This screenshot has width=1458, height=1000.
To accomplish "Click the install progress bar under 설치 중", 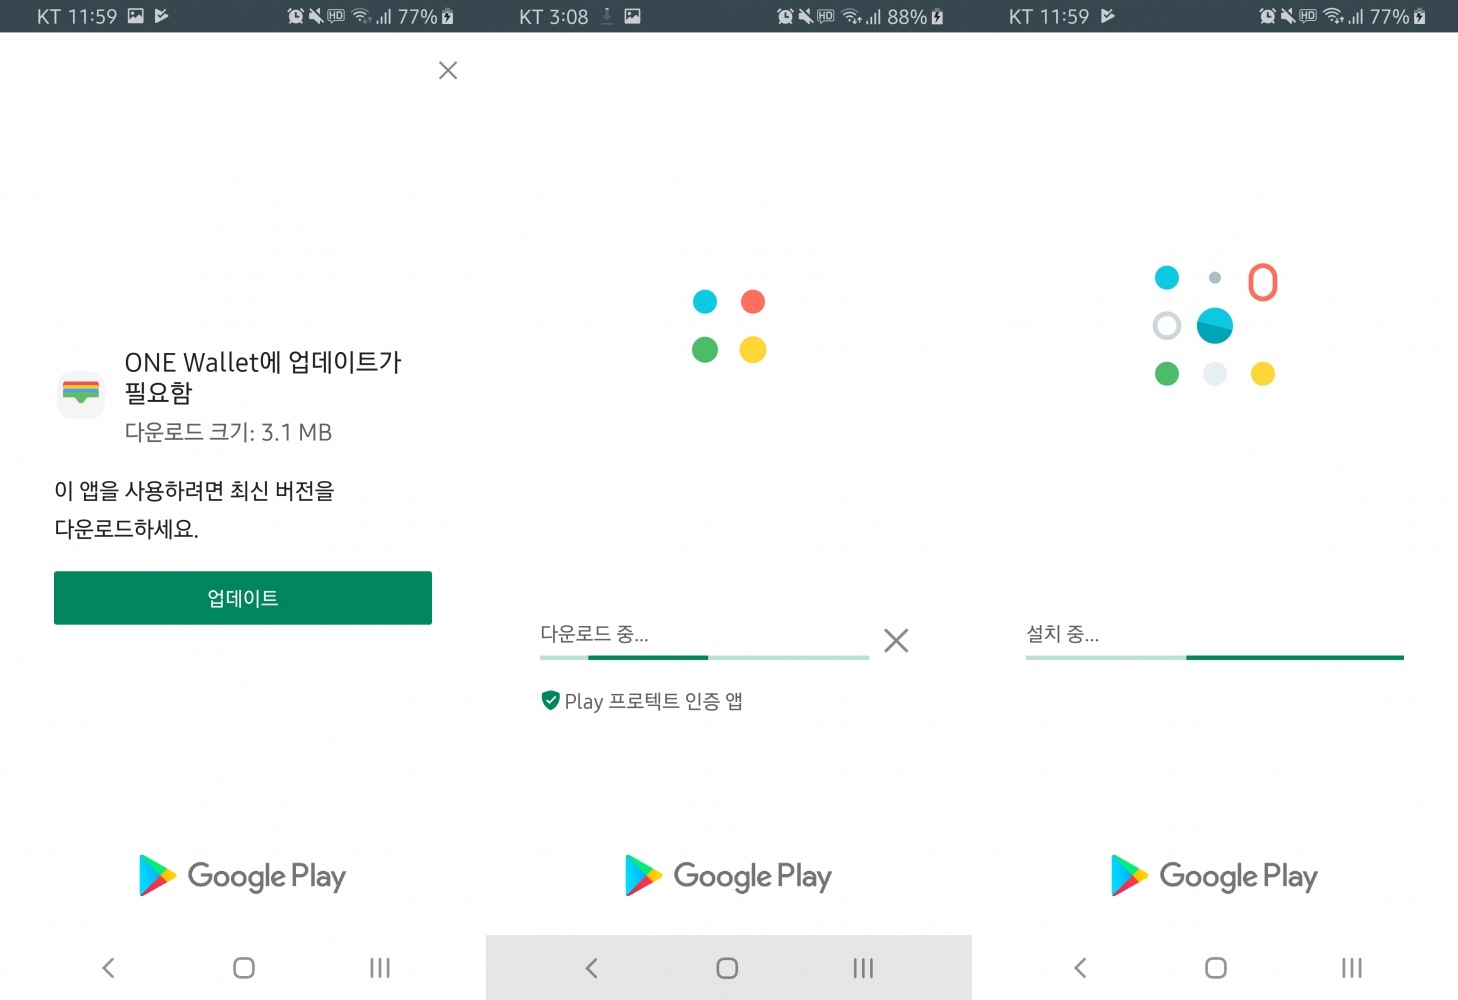I will [x=1215, y=657].
